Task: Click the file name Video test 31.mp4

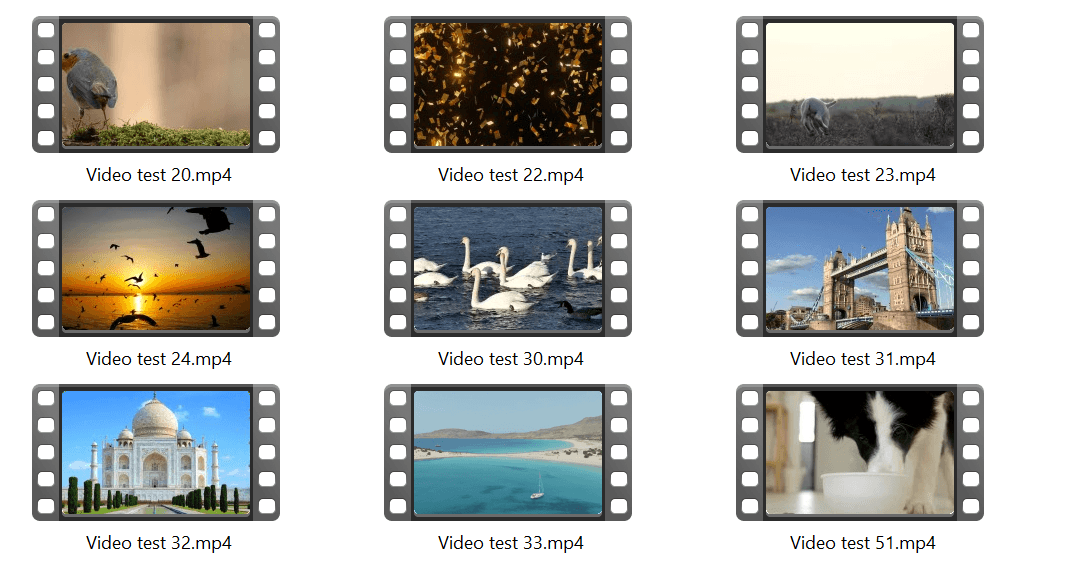Action: click(x=863, y=359)
